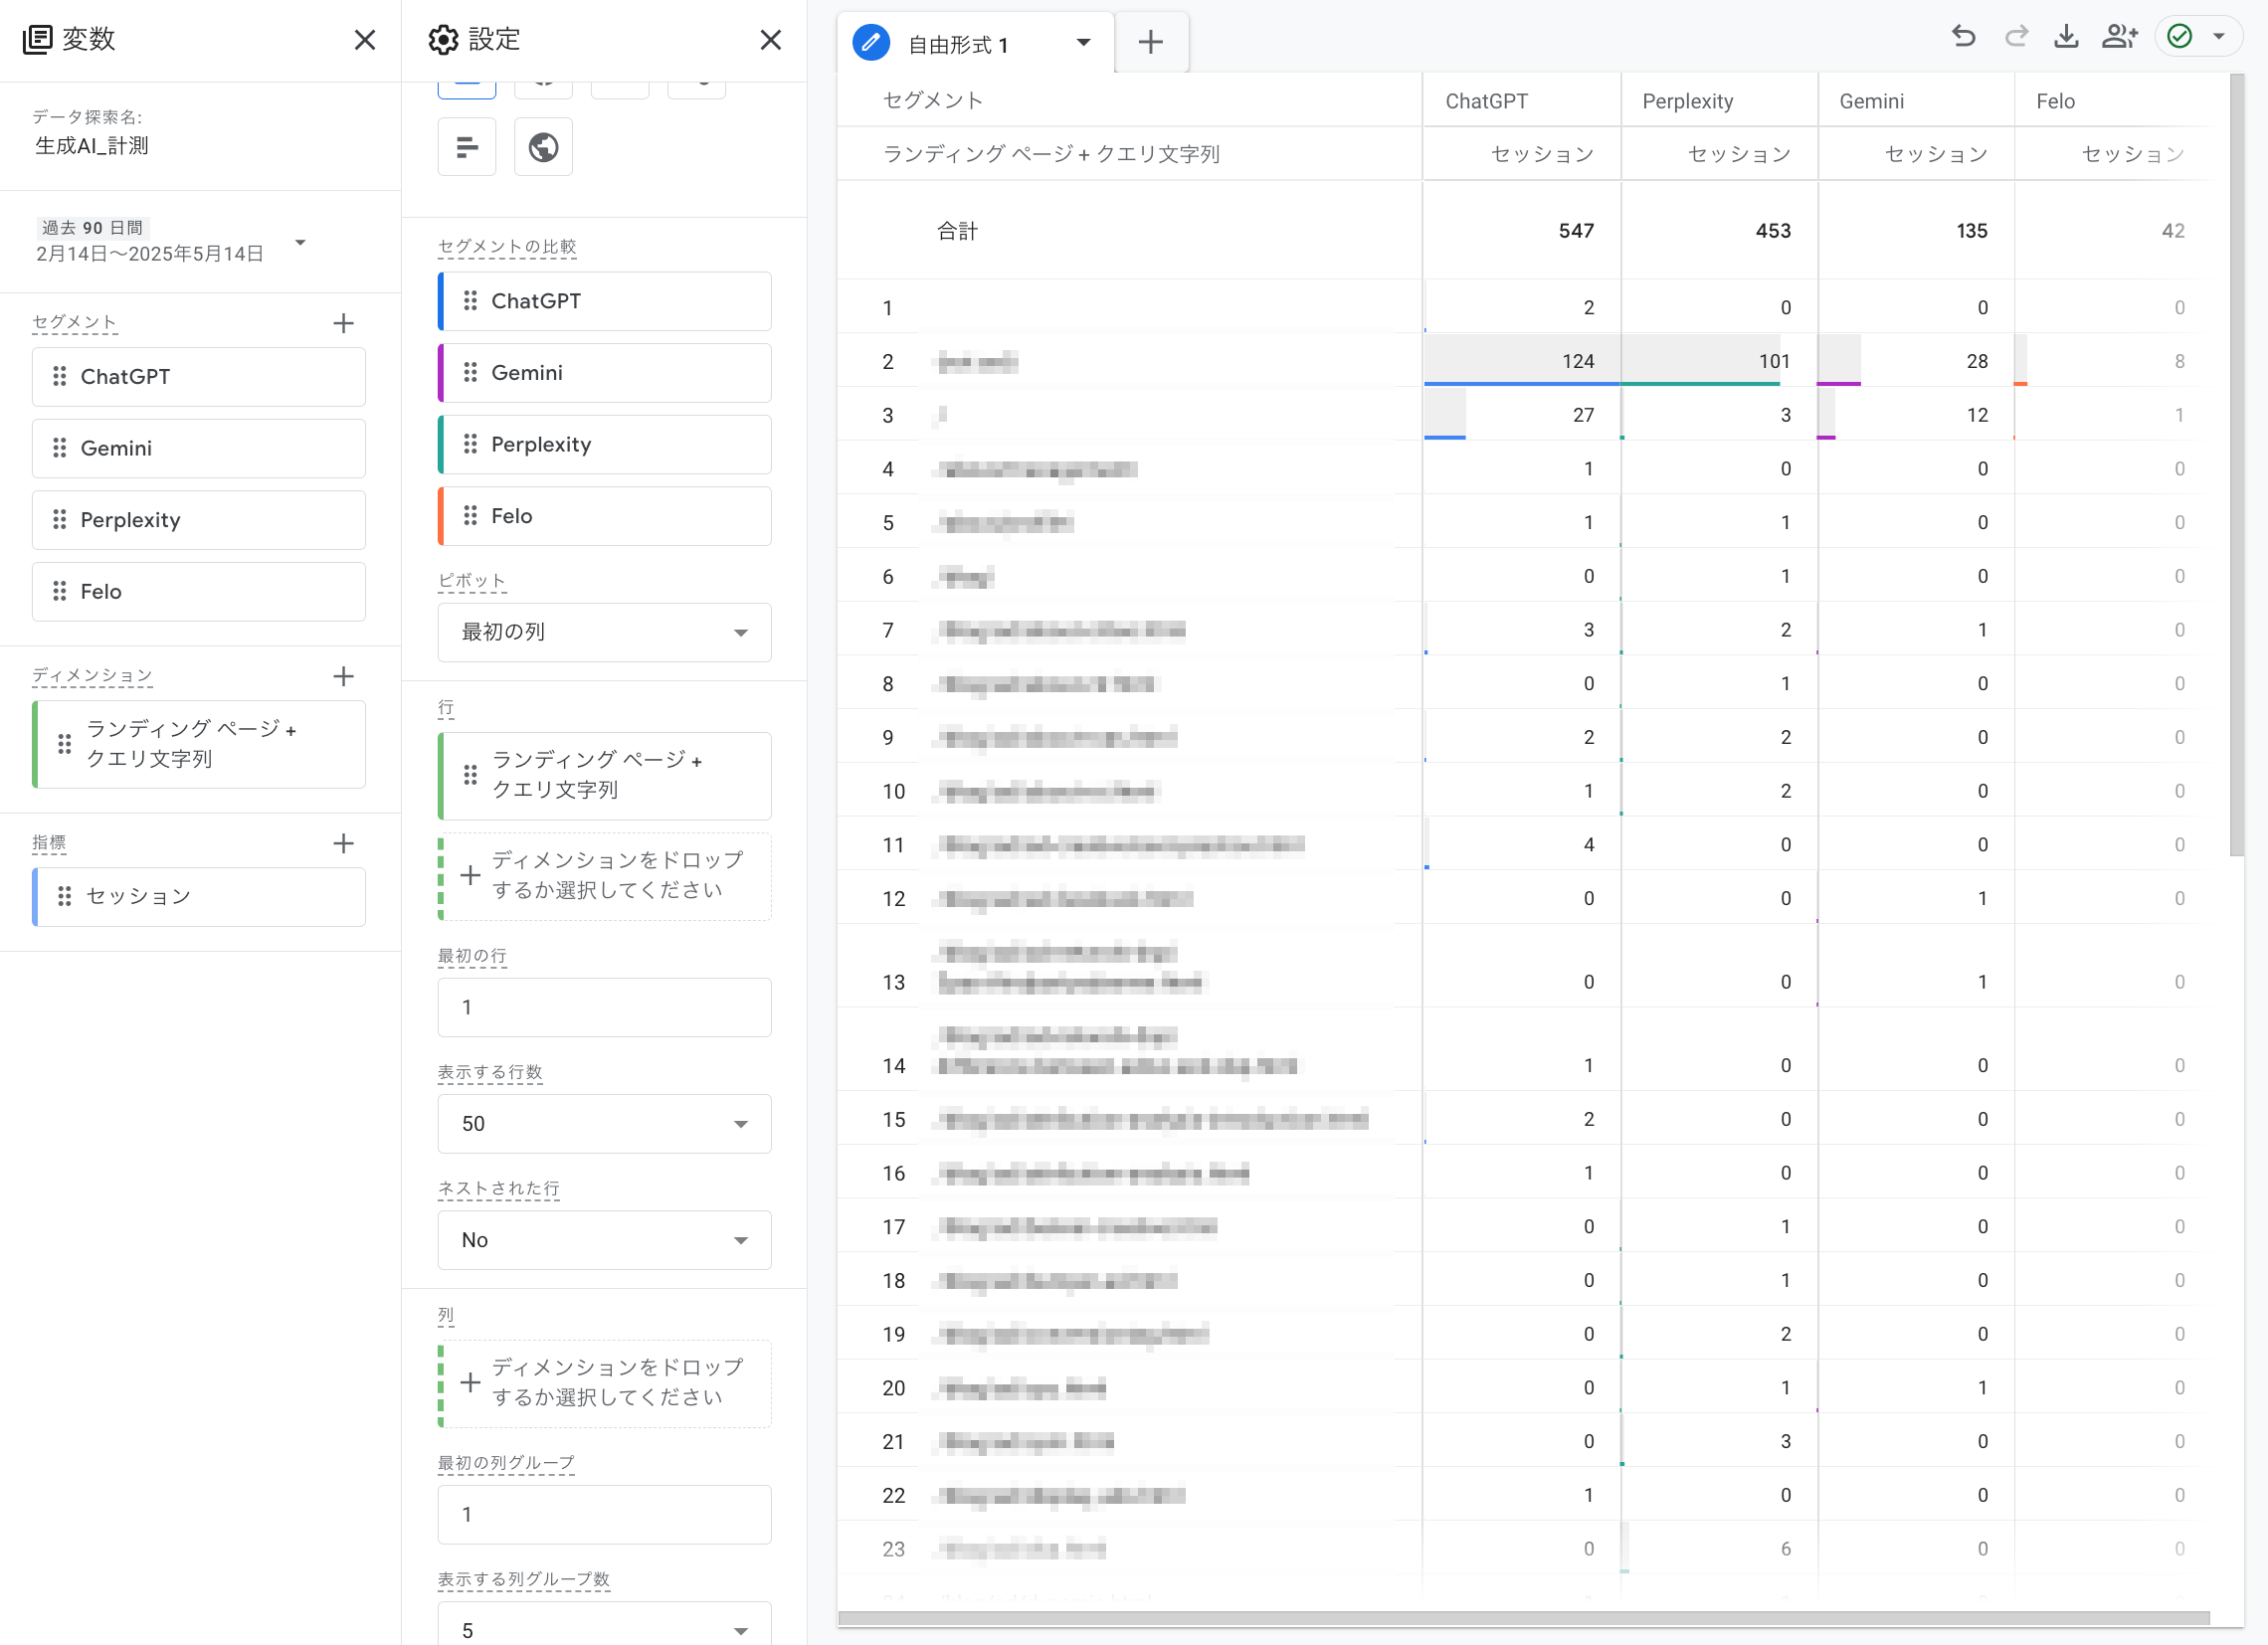Screen dimensions: 2268x1645
Task: Click the column dimension drop zone under 列
Action: (x=604, y=1383)
